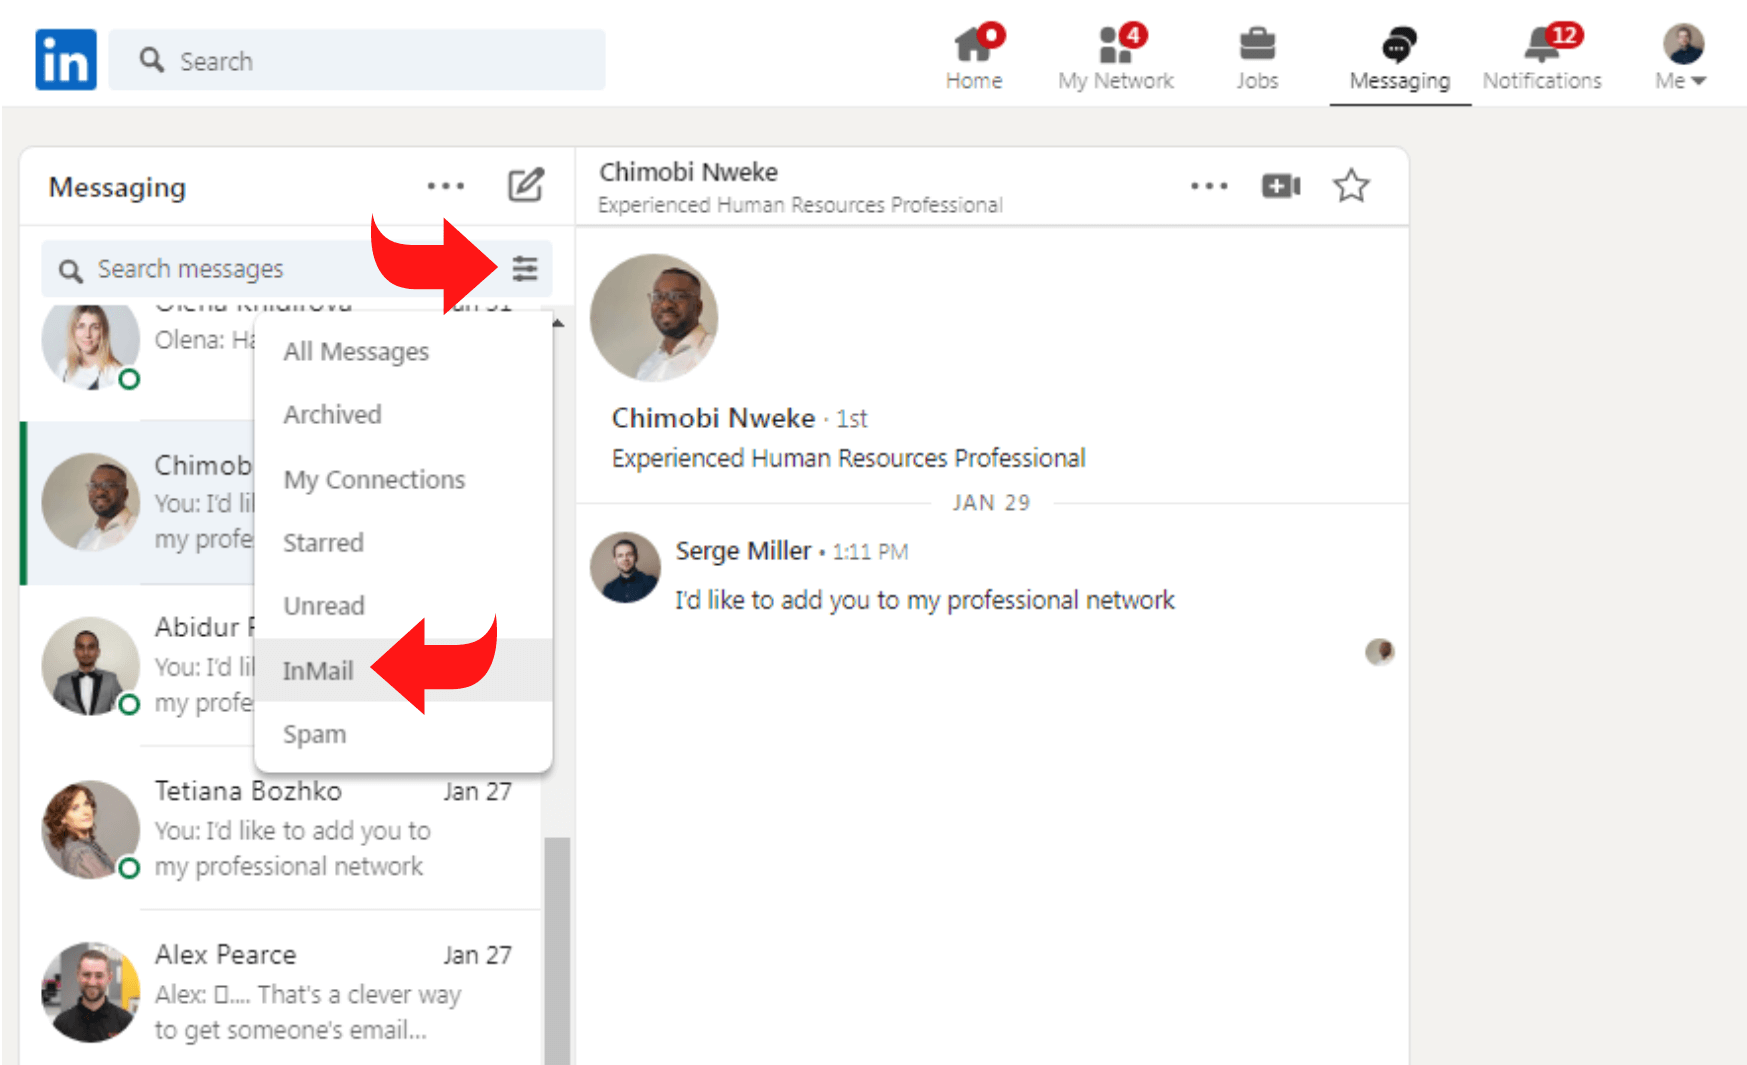The width and height of the screenshot is (1747, 1065).
Task: Open more options in Chimobi's conversation header
Action: coord(1209,185)
